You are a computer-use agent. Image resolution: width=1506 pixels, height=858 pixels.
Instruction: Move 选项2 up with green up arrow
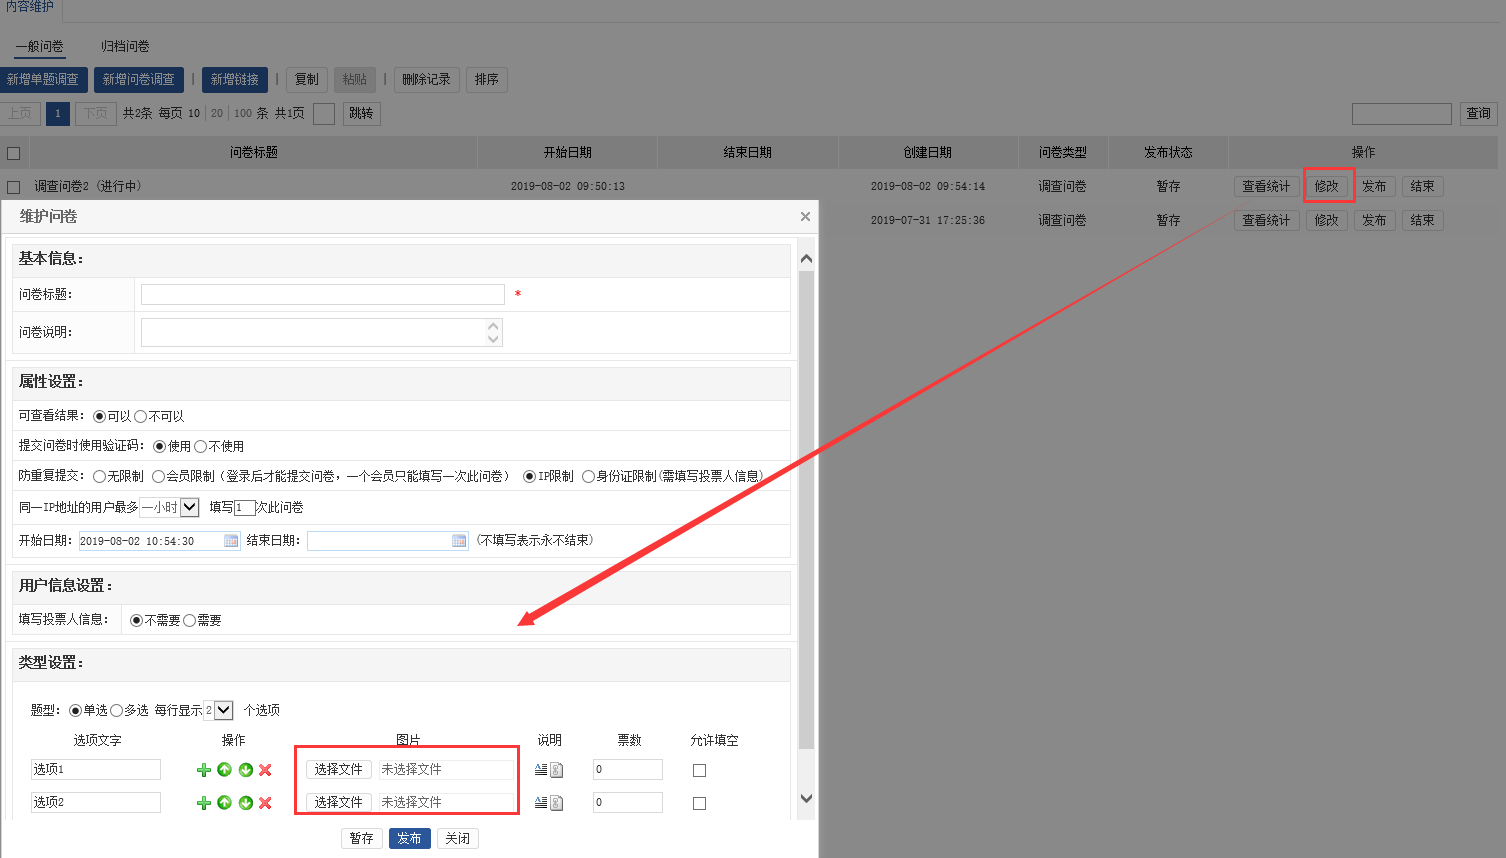point(224,803)
